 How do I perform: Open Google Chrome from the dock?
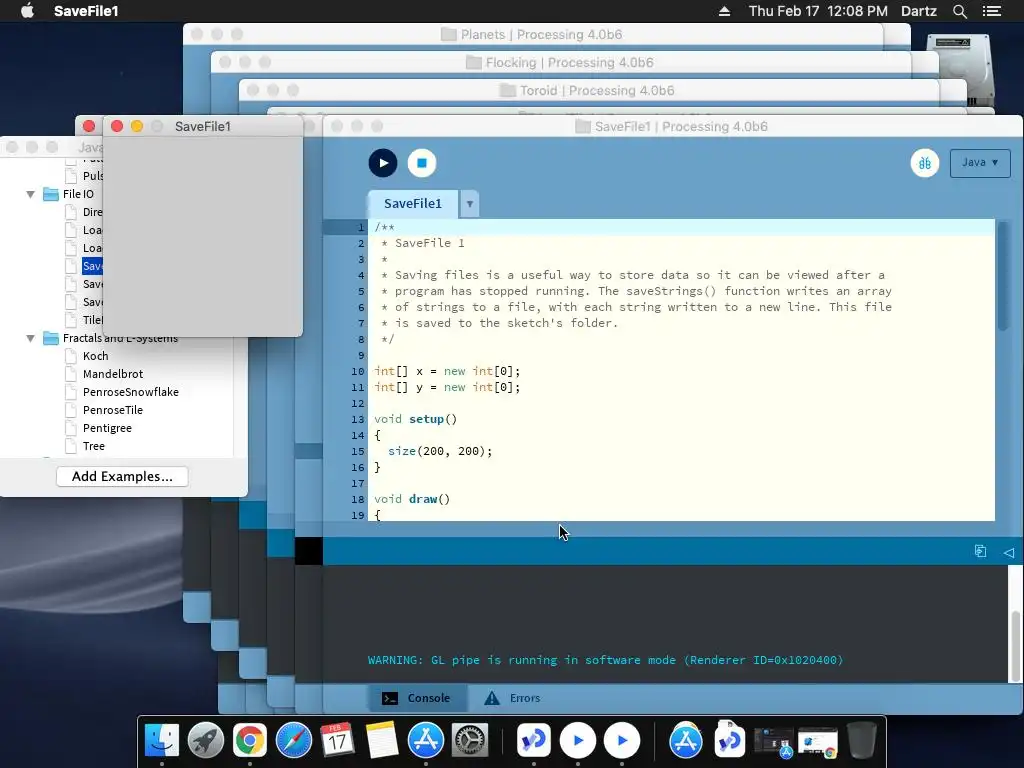coord(249,741)
